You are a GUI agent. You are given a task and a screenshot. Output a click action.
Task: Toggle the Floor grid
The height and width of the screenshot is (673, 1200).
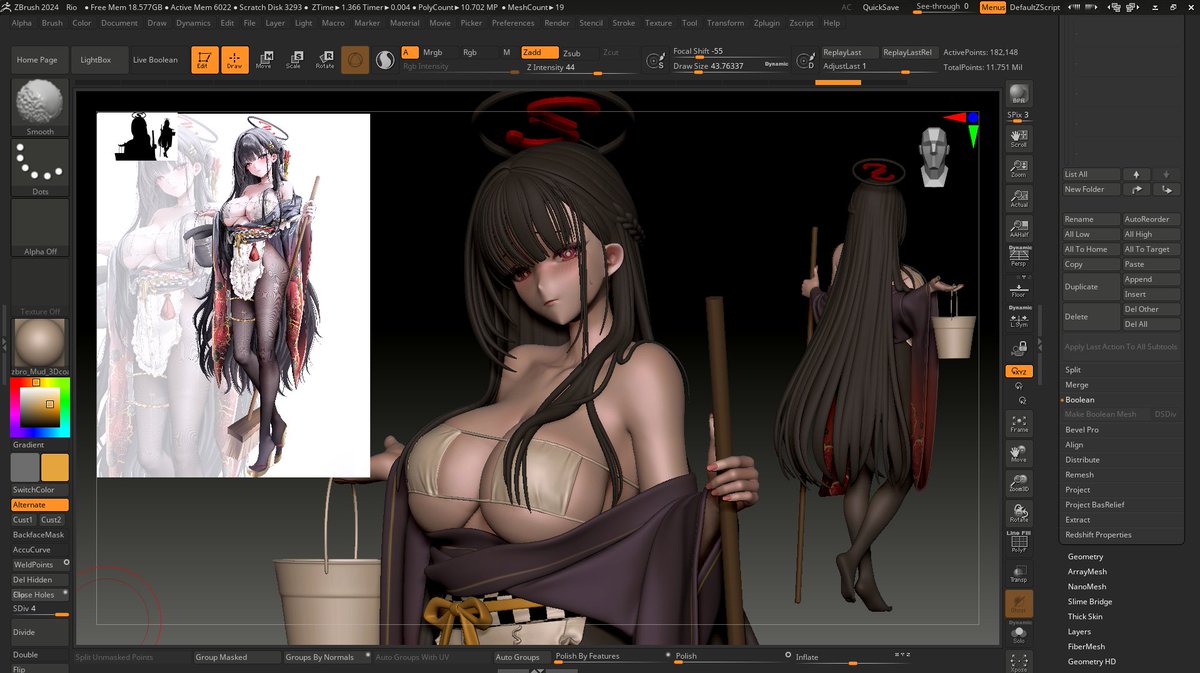tap(1019, 287)
